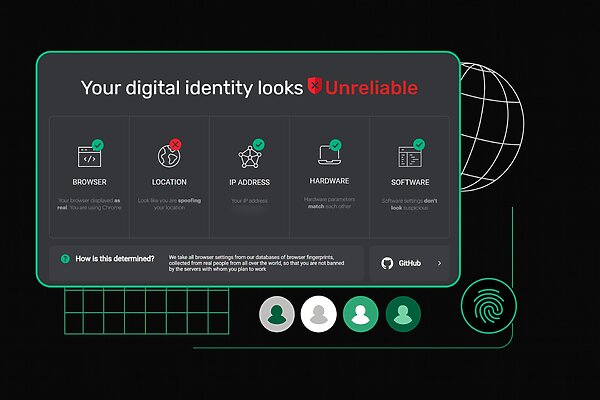Select the IP Address network icon
The width and height of the screenshot is (600, 400).
coord(248,157)
